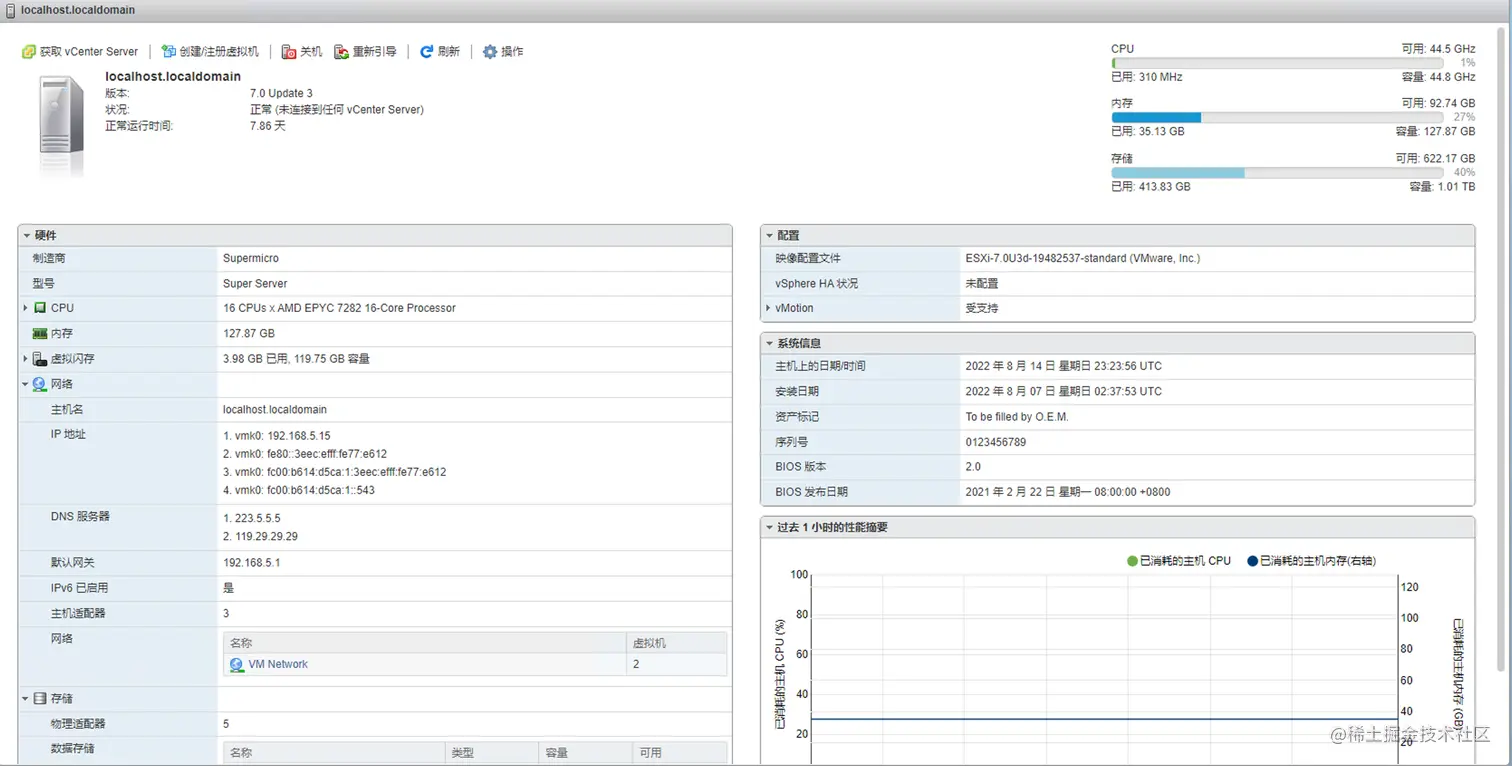The height and width of the screenshot is (766, 1512).
Task: Sort network table by 名称 column
Action: coord(424,643)
